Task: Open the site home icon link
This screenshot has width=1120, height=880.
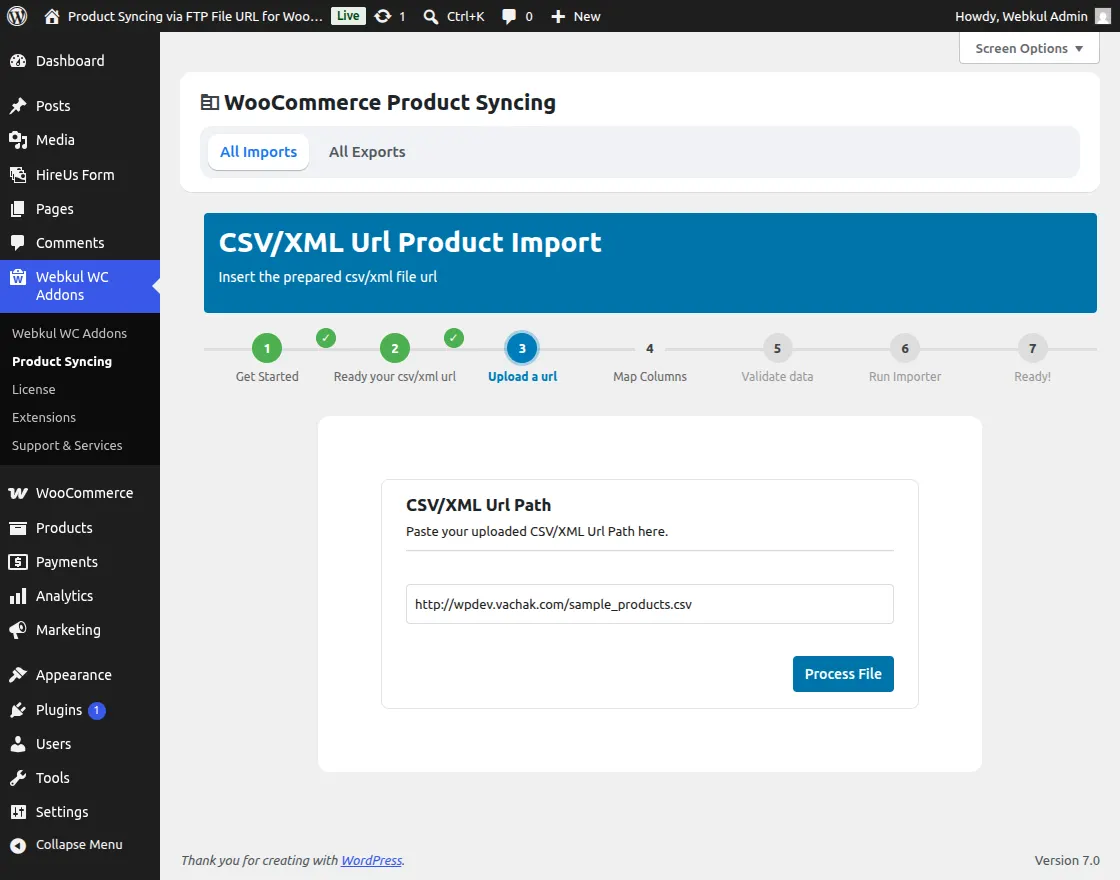Action: [x=51, y=16]
